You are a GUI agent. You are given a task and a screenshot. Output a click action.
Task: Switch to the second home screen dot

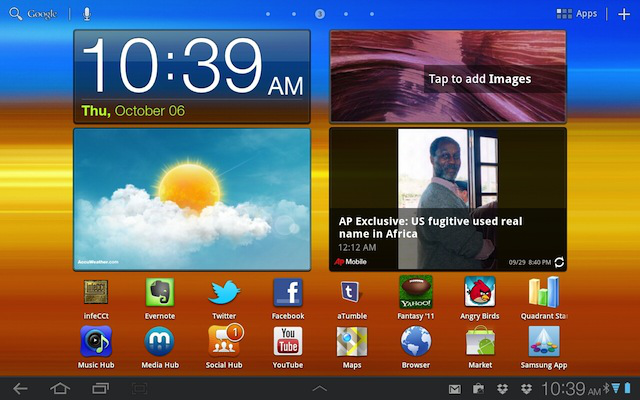tap(294, 14)
